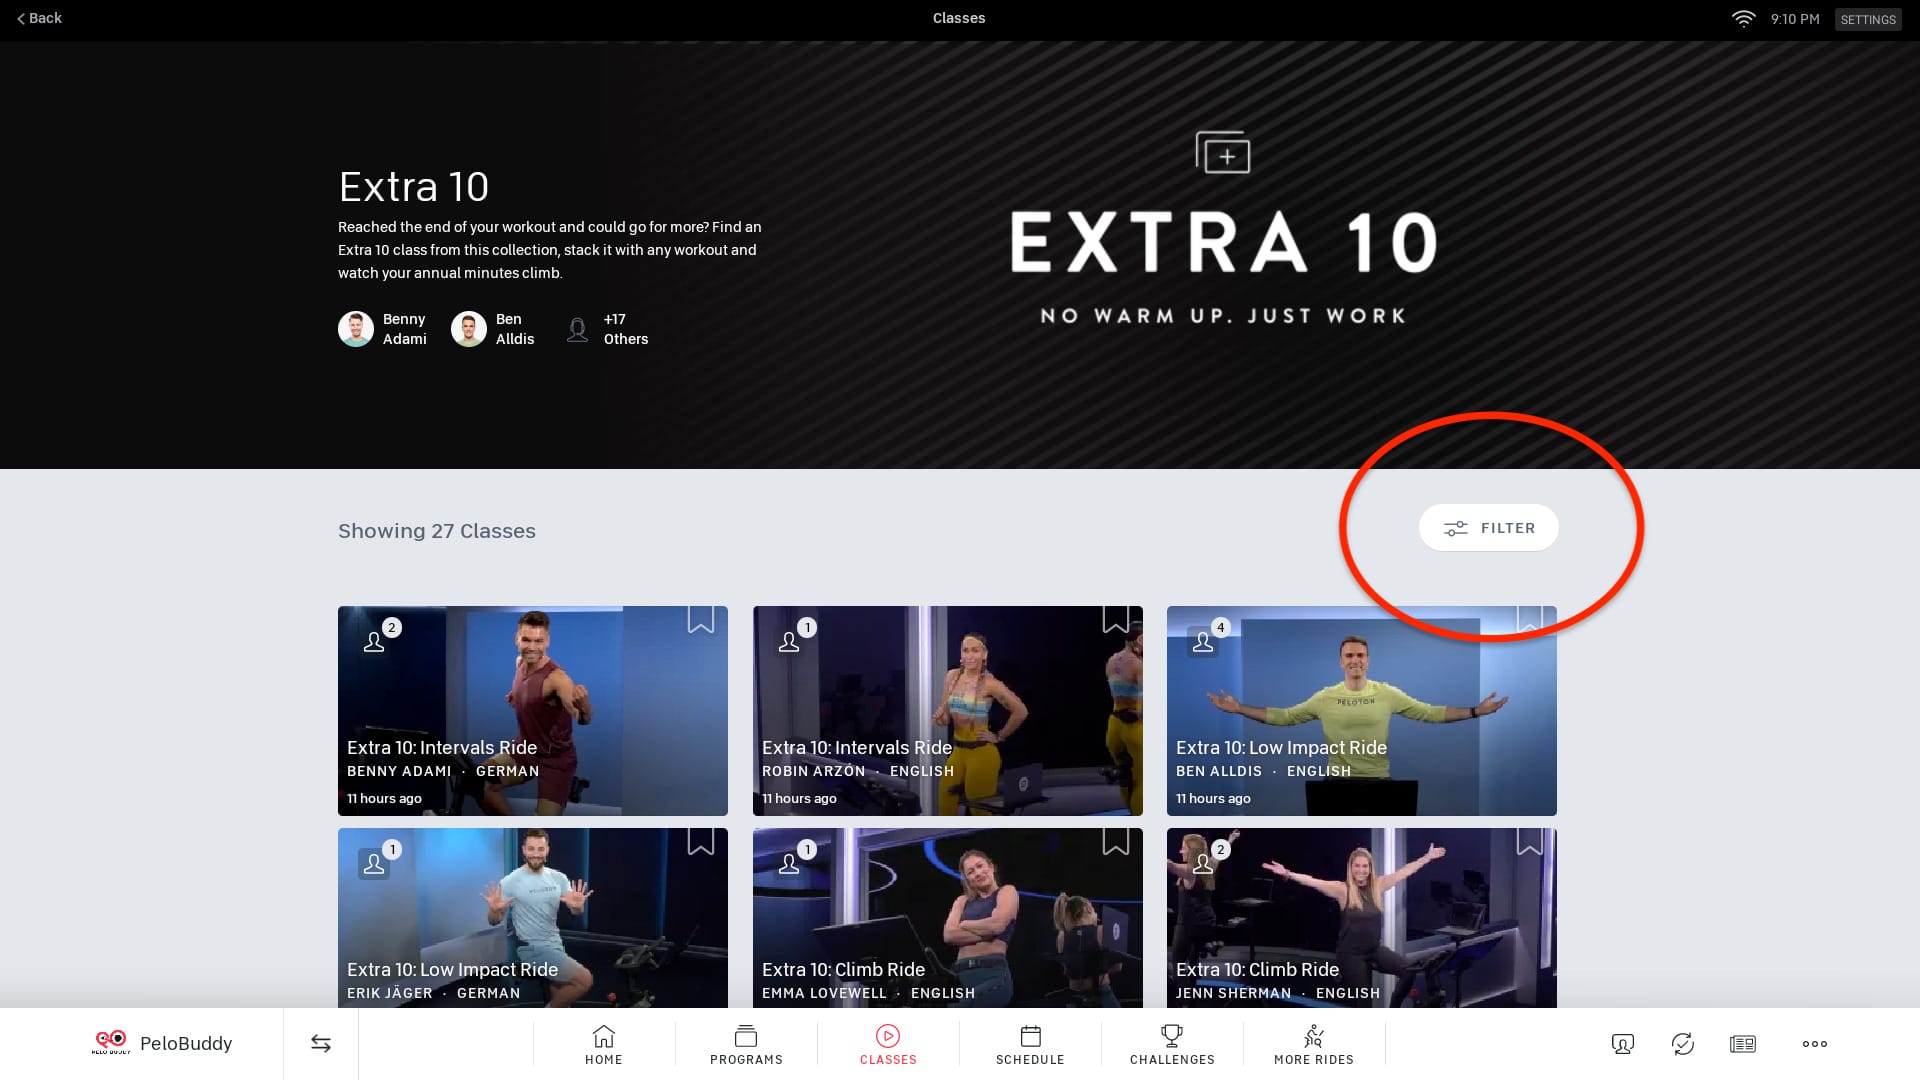Viewport: 1920px width, 1080px height.
Task: View friends icon on Ben Alldis's ride
Action: pos(1203,642)
